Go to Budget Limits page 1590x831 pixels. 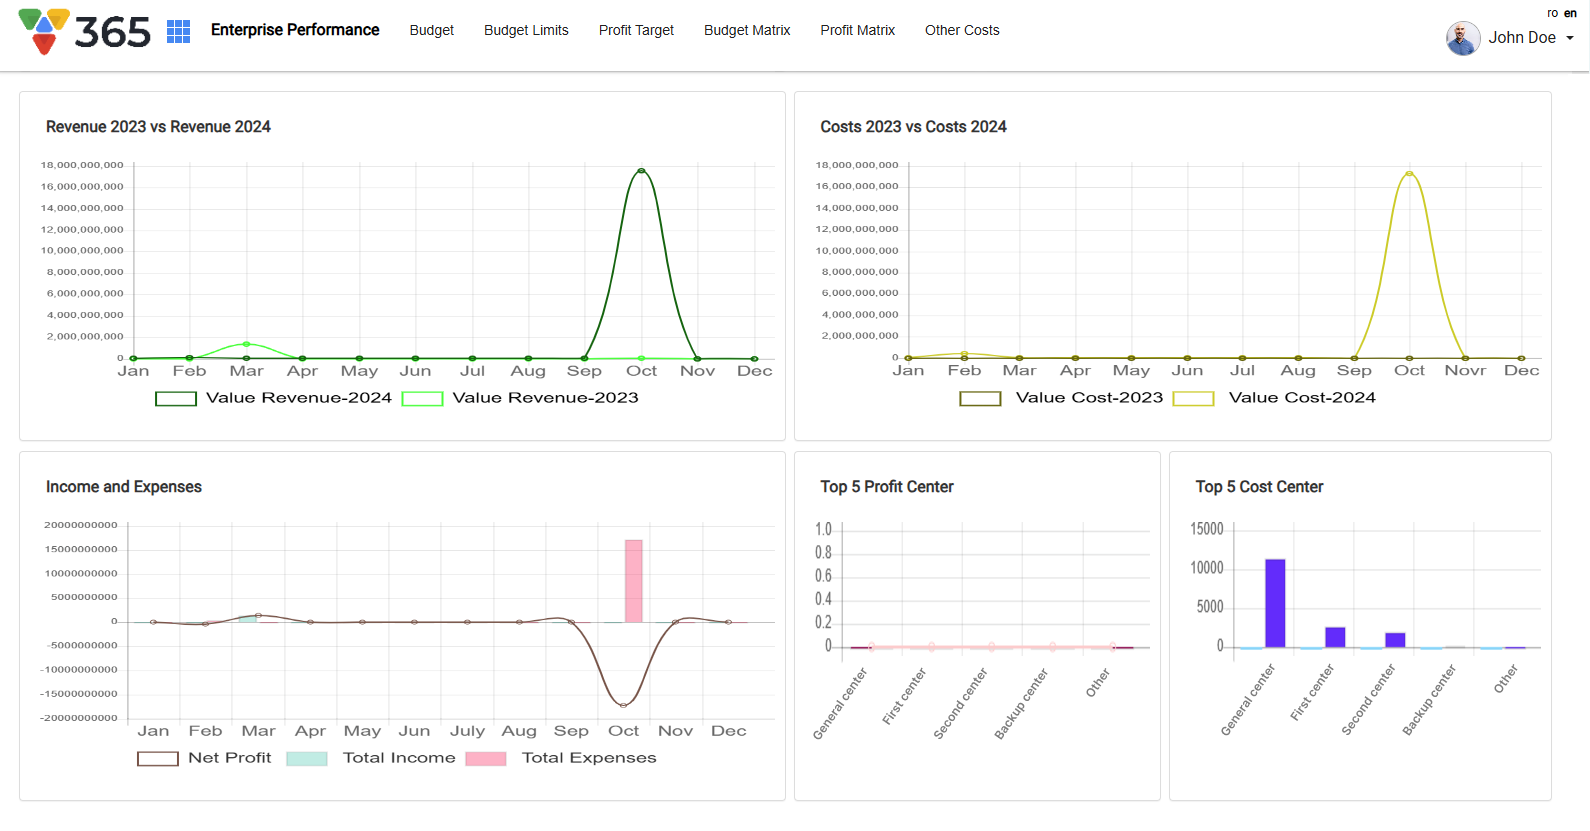[526, 30]
